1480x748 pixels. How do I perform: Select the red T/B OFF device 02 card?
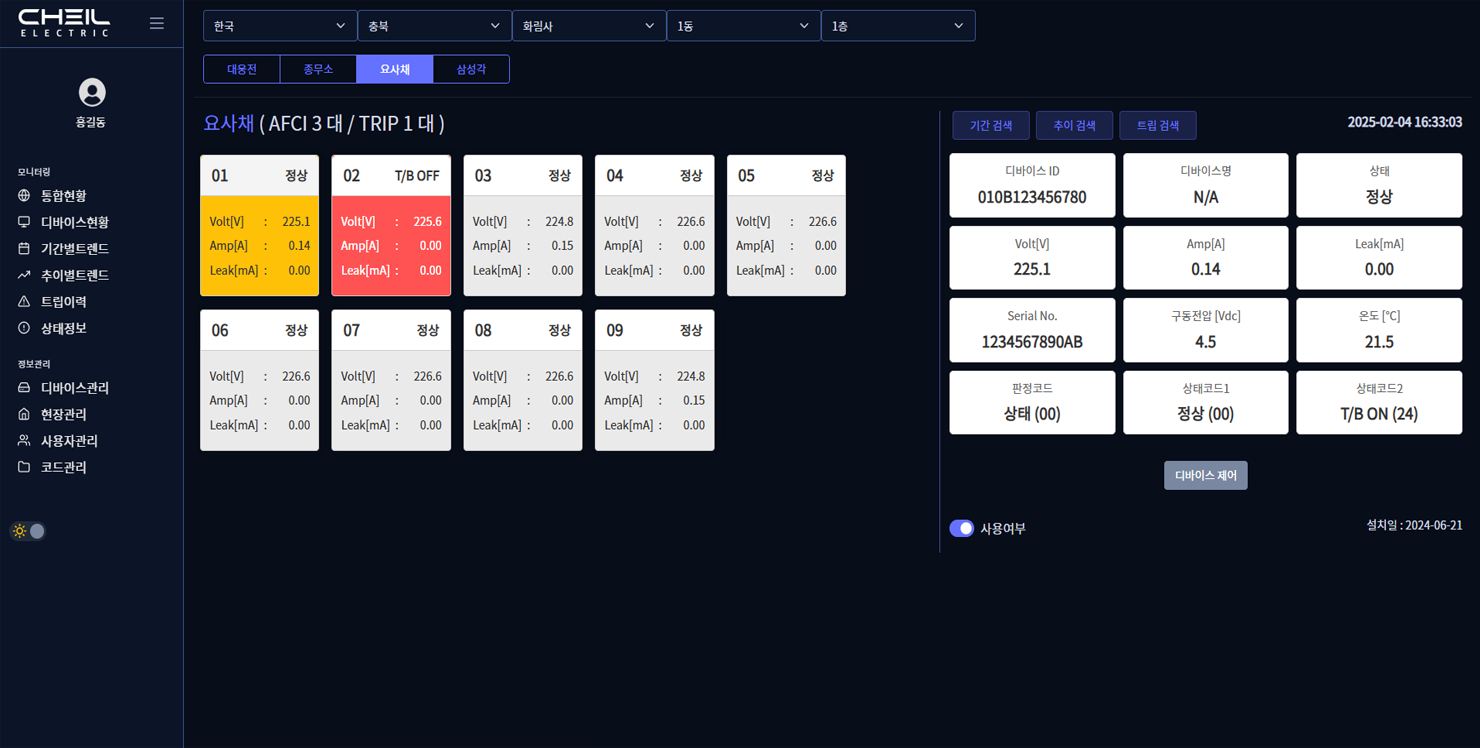(391, 226)
